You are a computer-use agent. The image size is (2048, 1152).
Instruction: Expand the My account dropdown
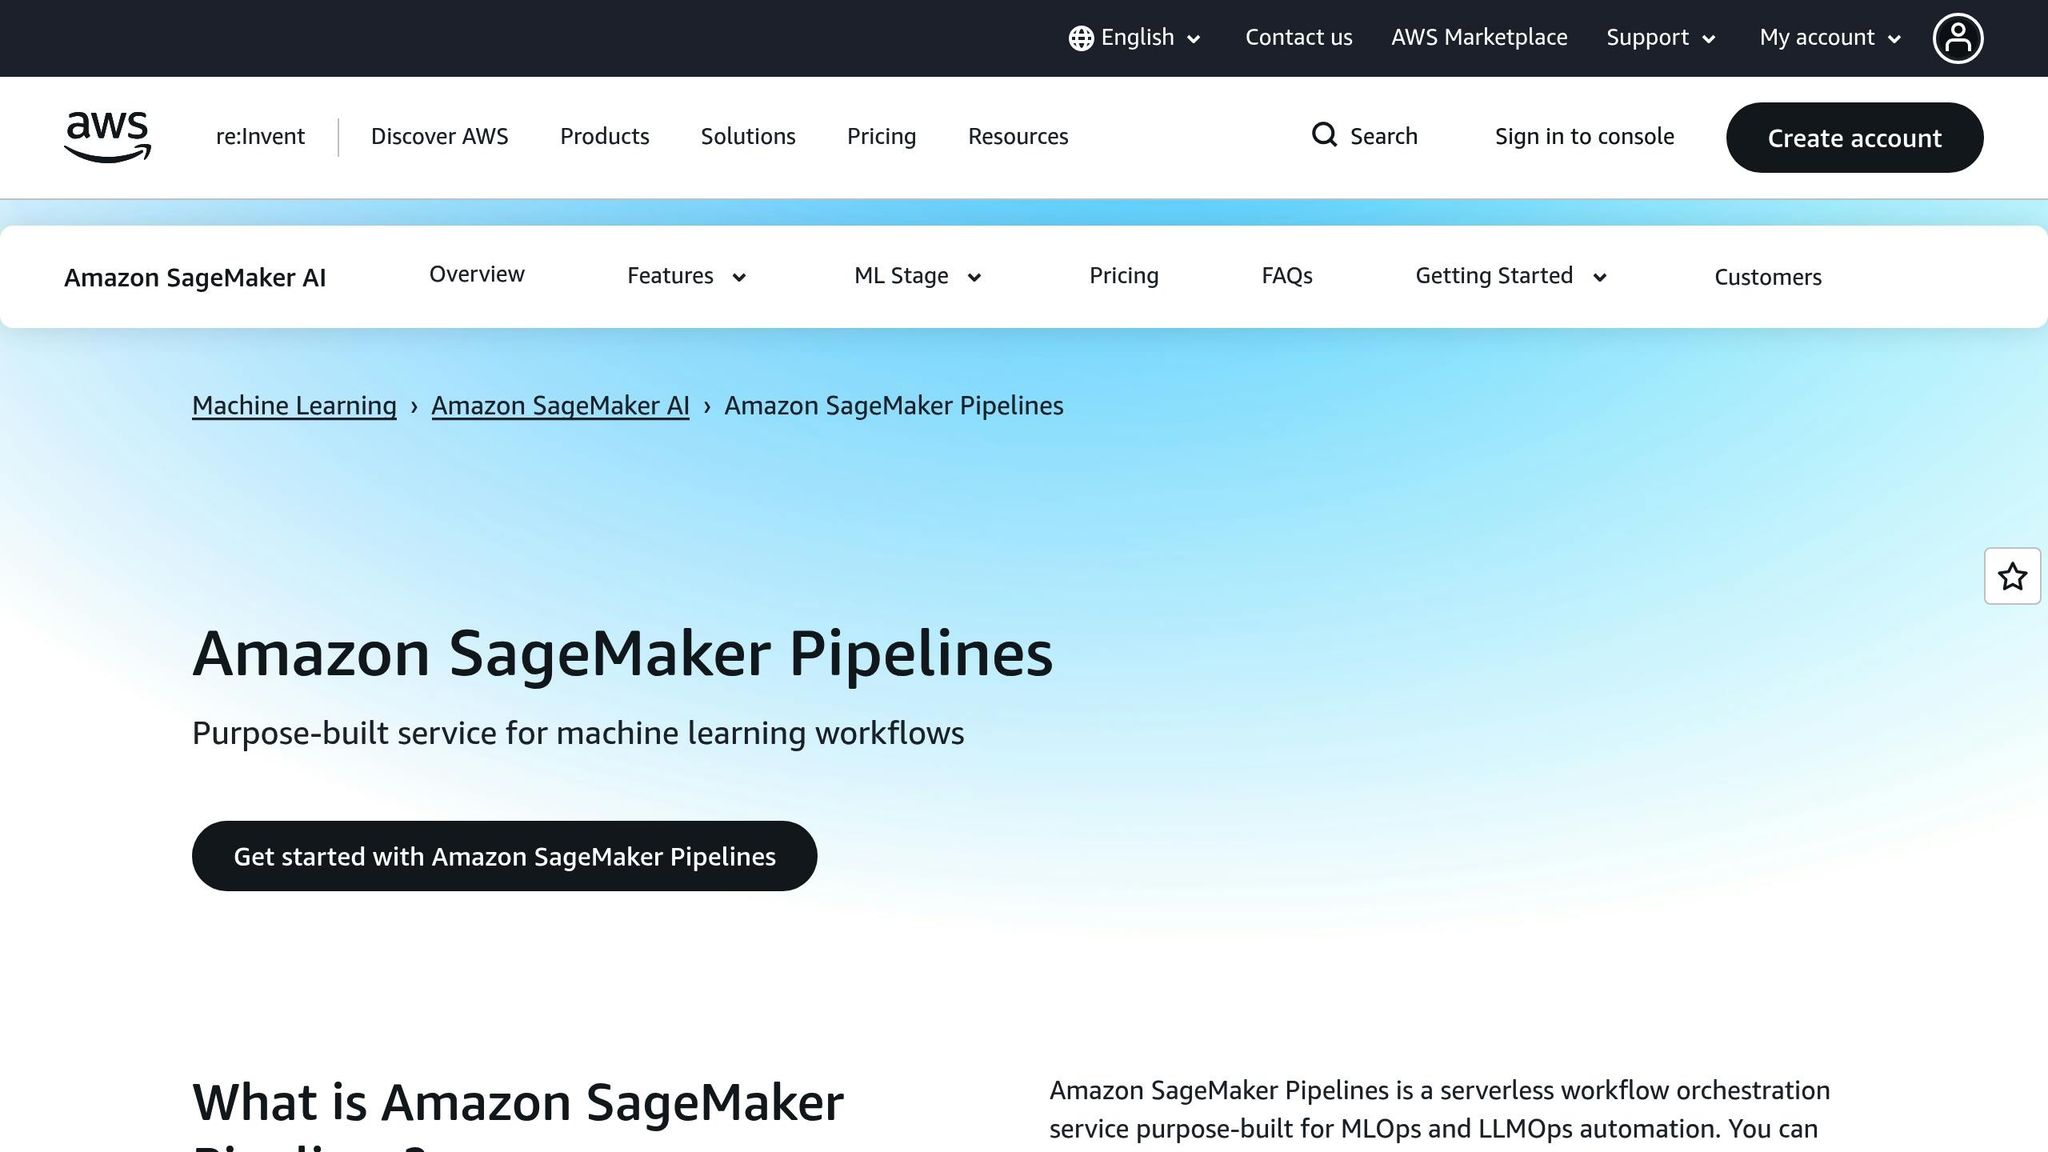pos(1828,37)
